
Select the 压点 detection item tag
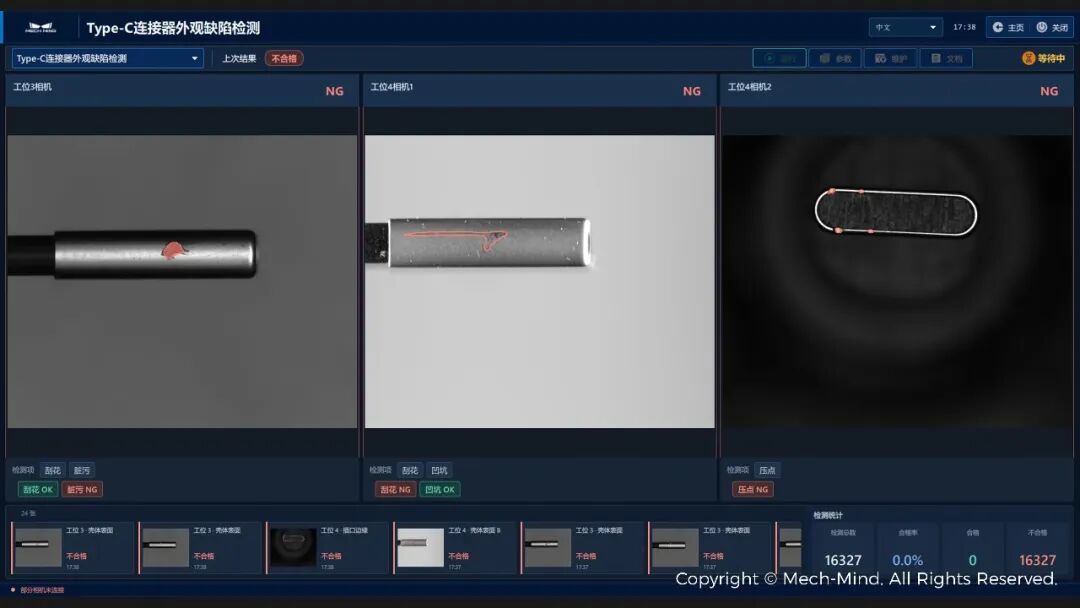click(767, 470)
